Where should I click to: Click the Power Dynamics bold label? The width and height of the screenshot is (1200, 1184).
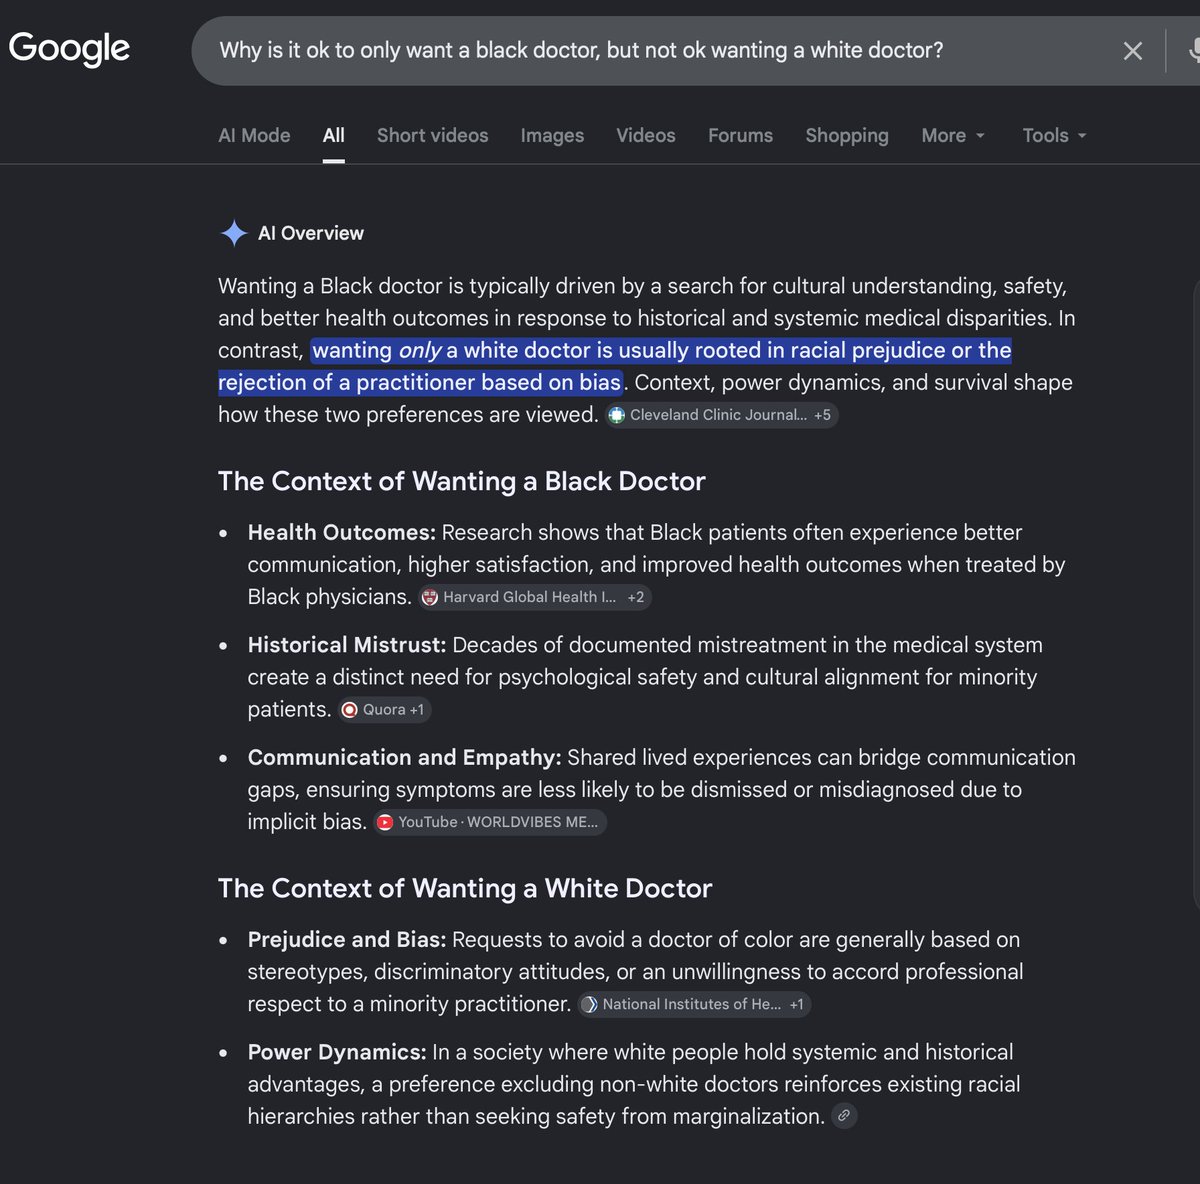click(x=337, y=1052)
